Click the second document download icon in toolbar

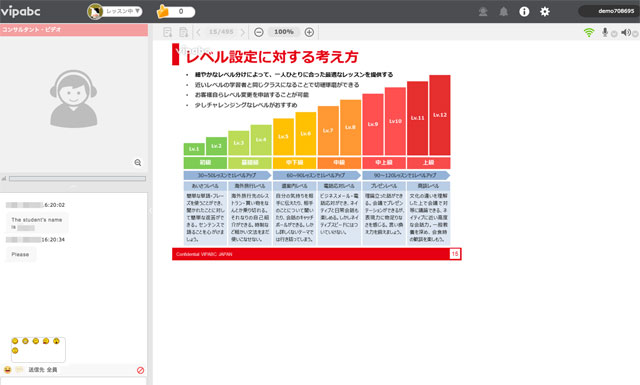[x=183, y=32]
